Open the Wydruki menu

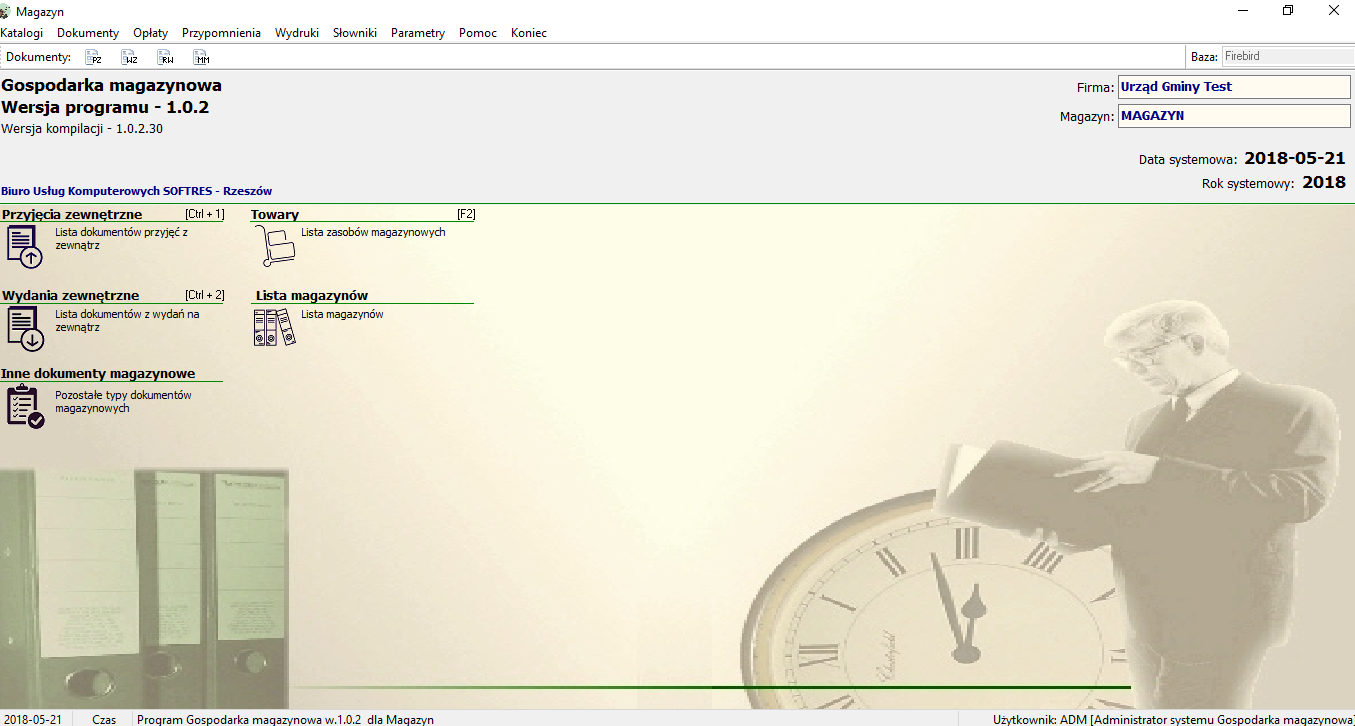click(x=297, y=33)
